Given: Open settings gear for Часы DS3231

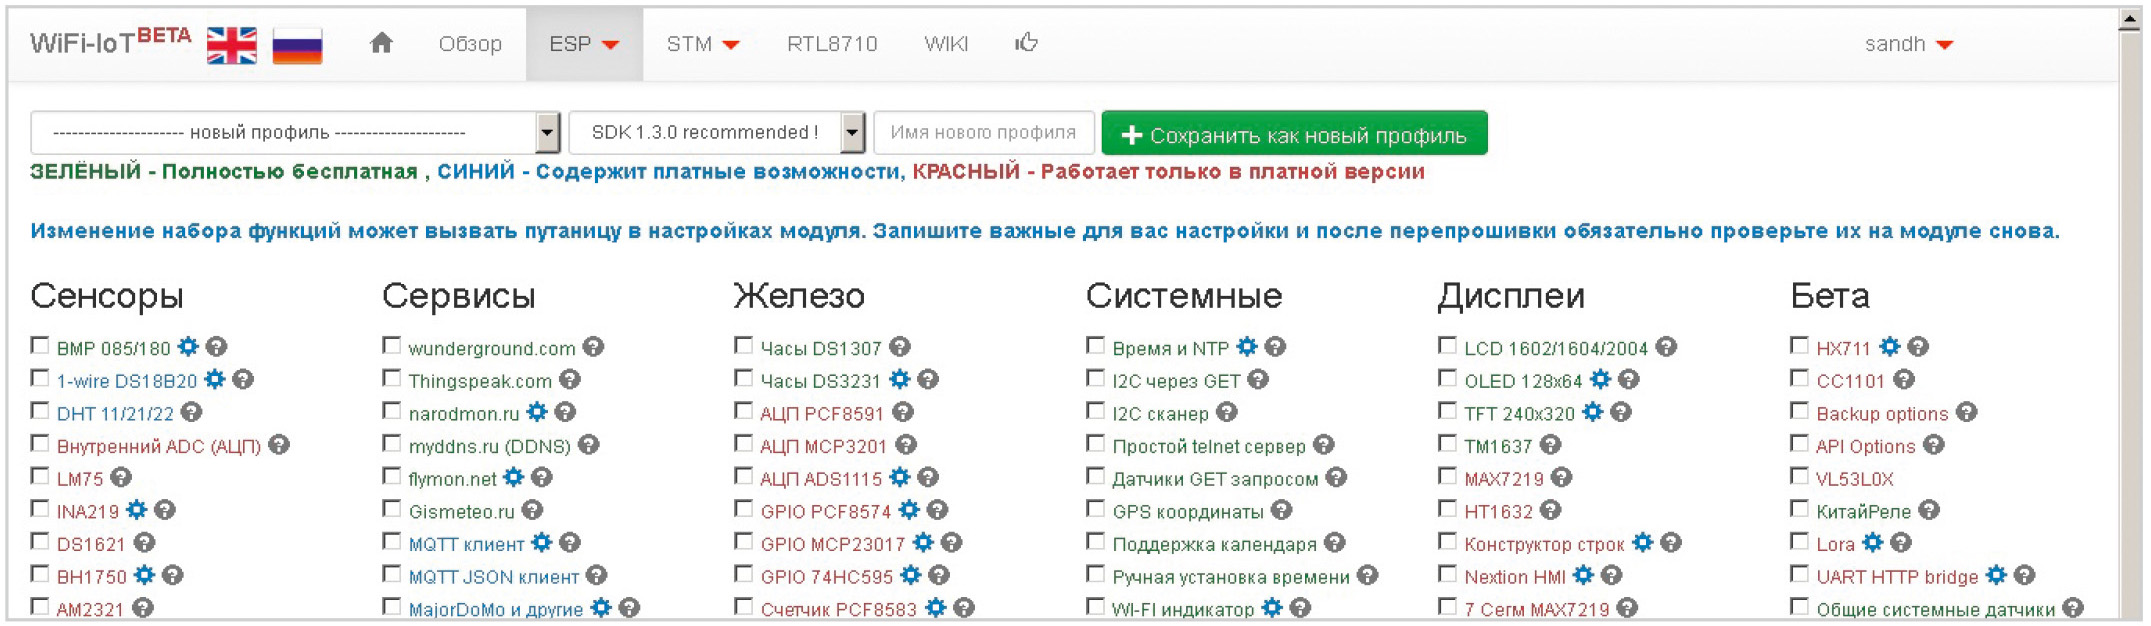Looking at the screenshot, I should pyautogui.click(x=900, y=380).
